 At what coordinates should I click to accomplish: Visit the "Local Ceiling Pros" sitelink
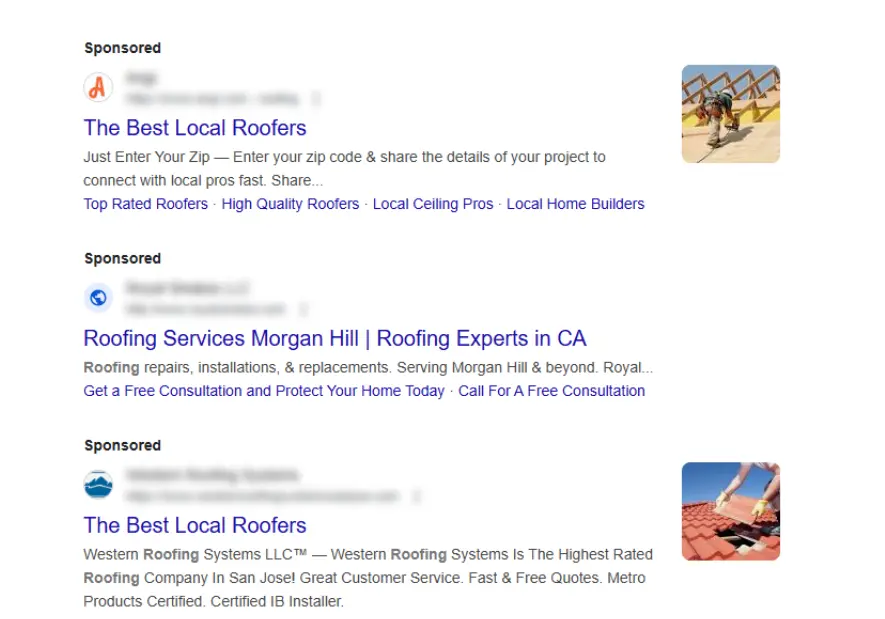point(433,204)
